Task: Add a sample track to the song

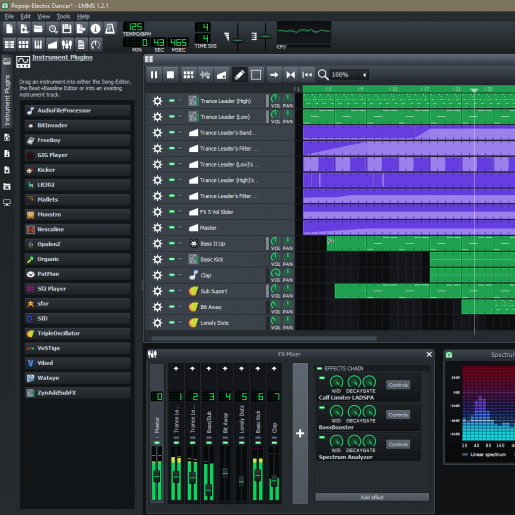Action: pos(205,75)
